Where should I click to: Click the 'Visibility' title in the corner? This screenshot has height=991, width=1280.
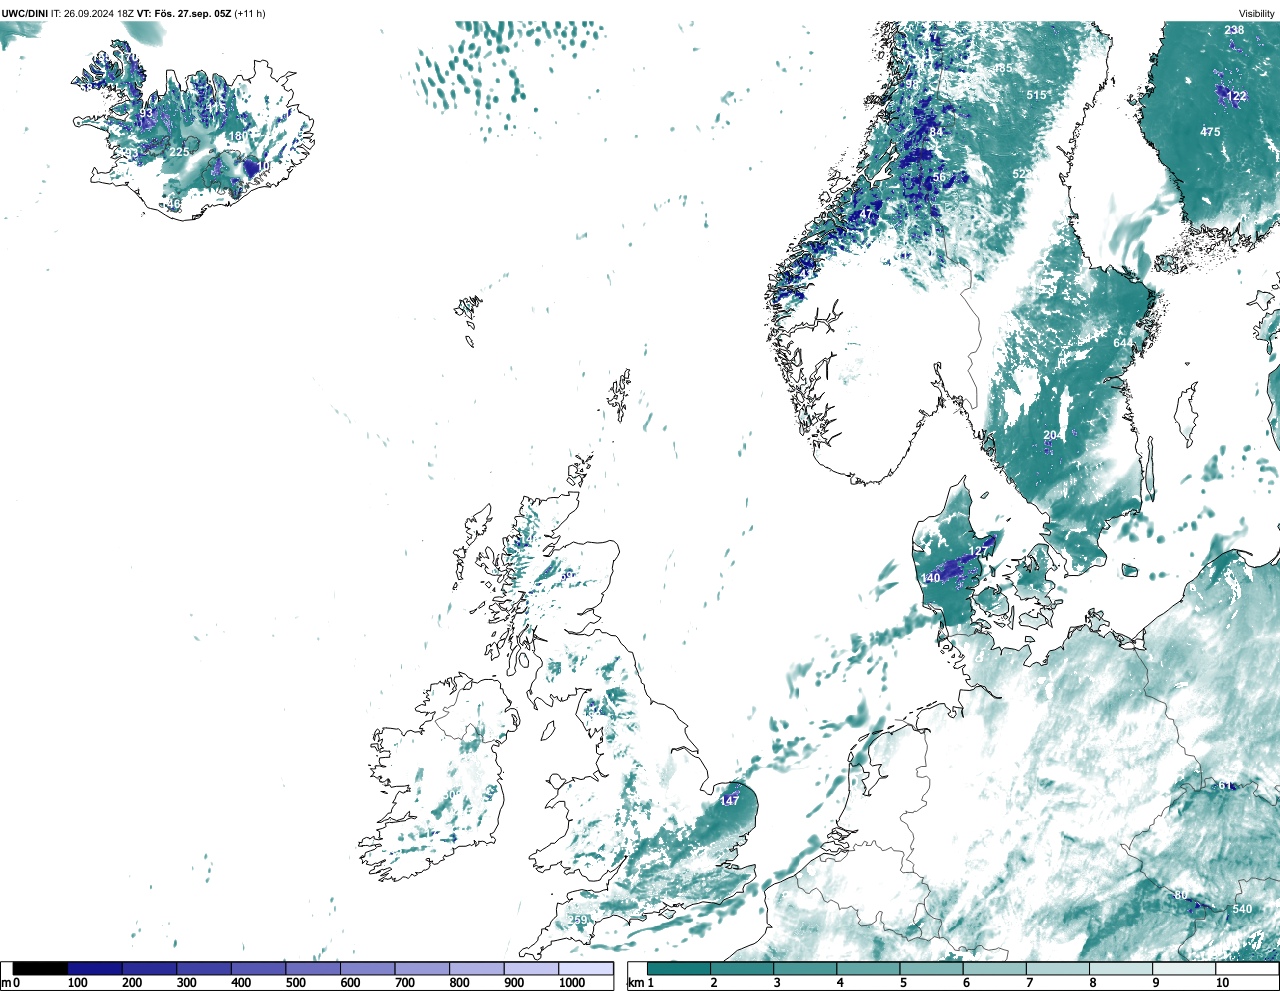1257,14
